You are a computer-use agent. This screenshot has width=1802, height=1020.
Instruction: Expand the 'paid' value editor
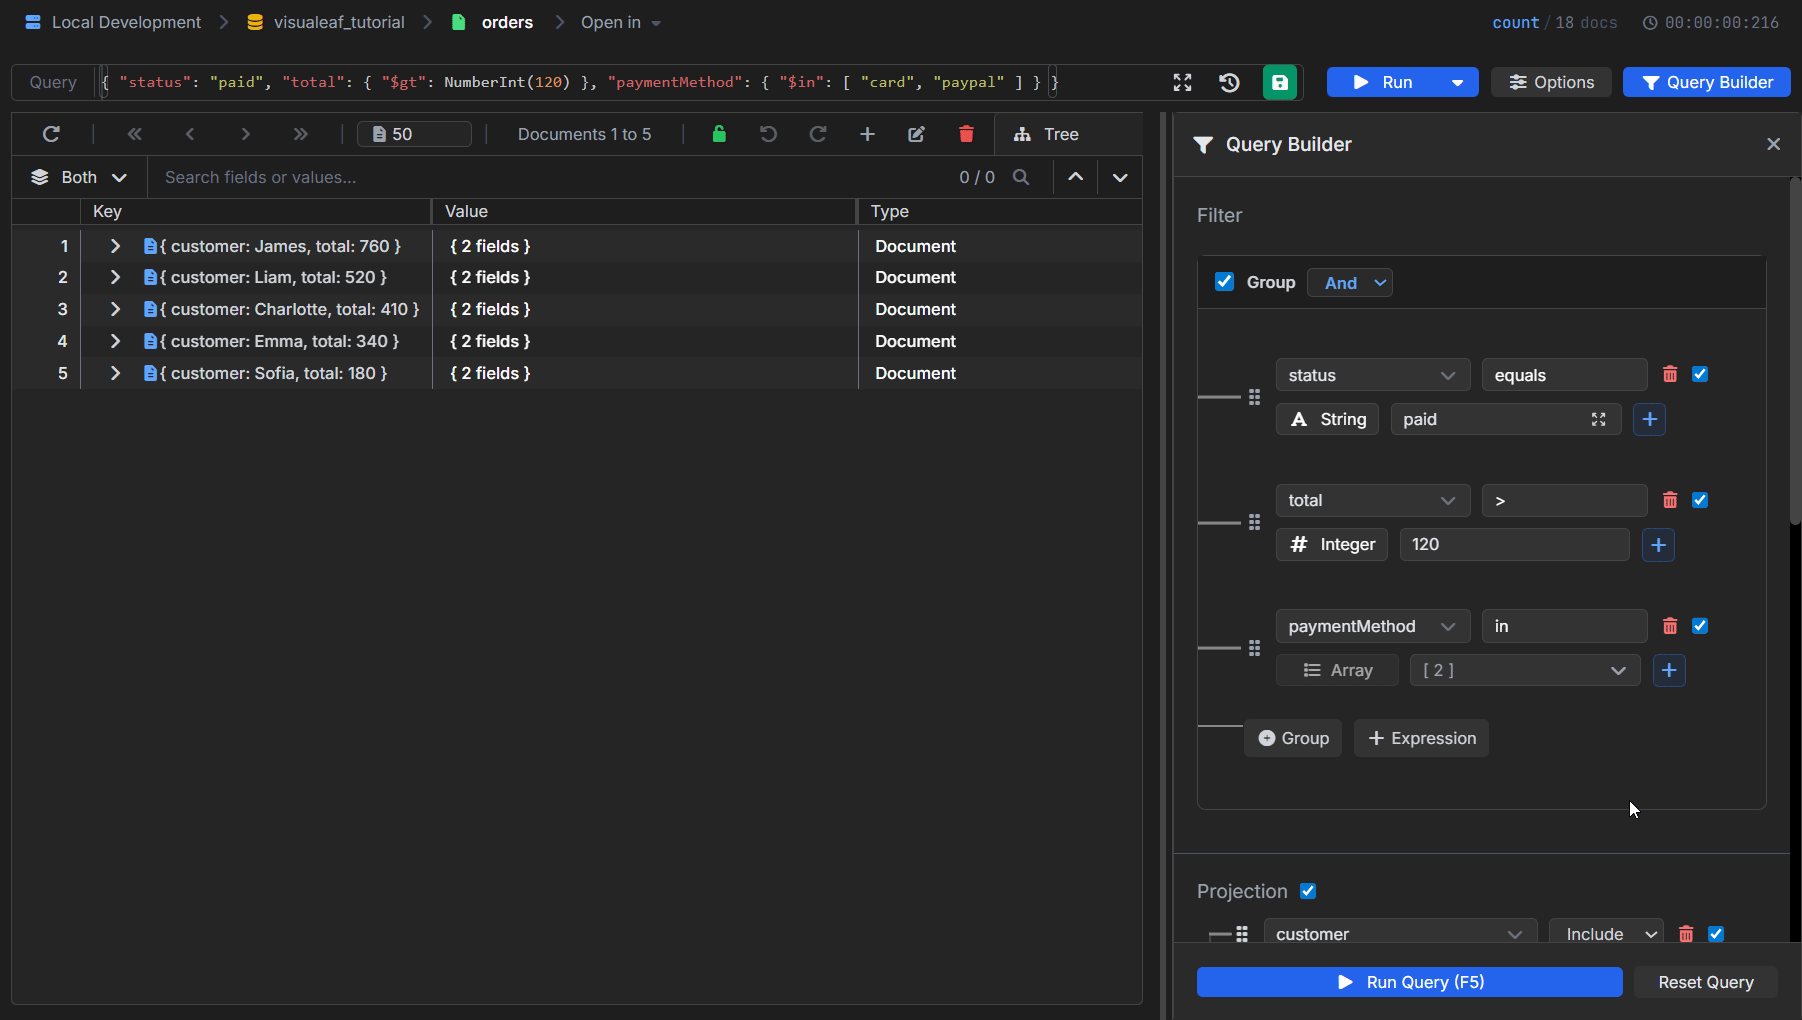(1599, 420)
